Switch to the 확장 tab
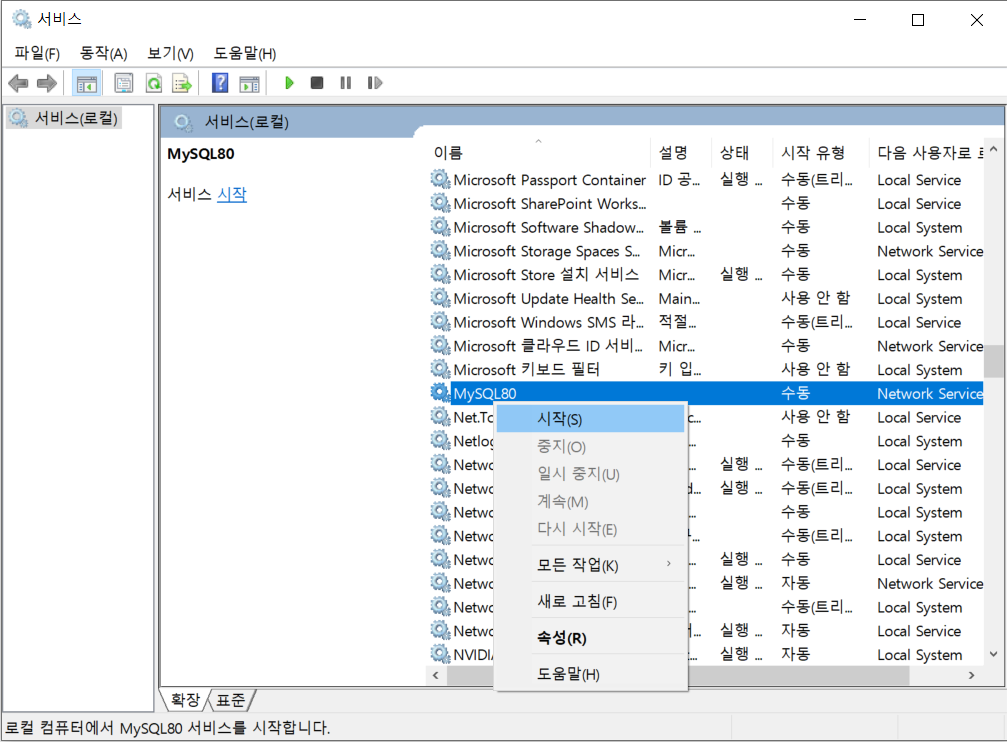This screenshot has height=742, width=1007. pyautogui.click(x=185, y=700)
